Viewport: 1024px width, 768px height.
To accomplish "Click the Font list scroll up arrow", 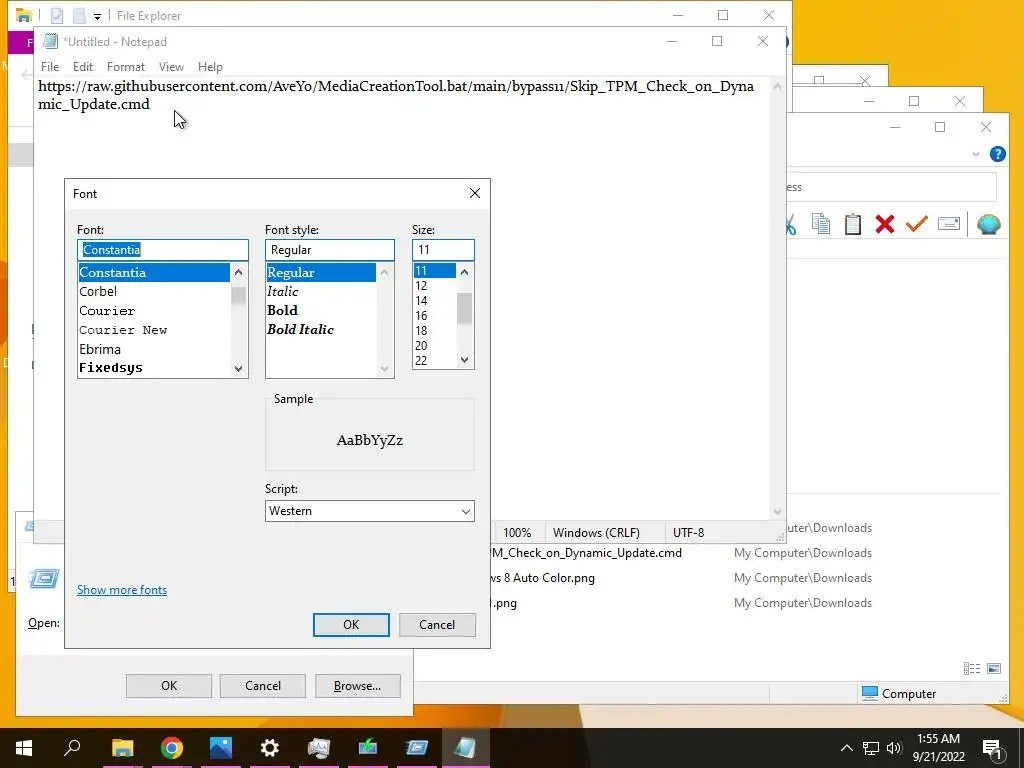I will [x=238, y=272].
